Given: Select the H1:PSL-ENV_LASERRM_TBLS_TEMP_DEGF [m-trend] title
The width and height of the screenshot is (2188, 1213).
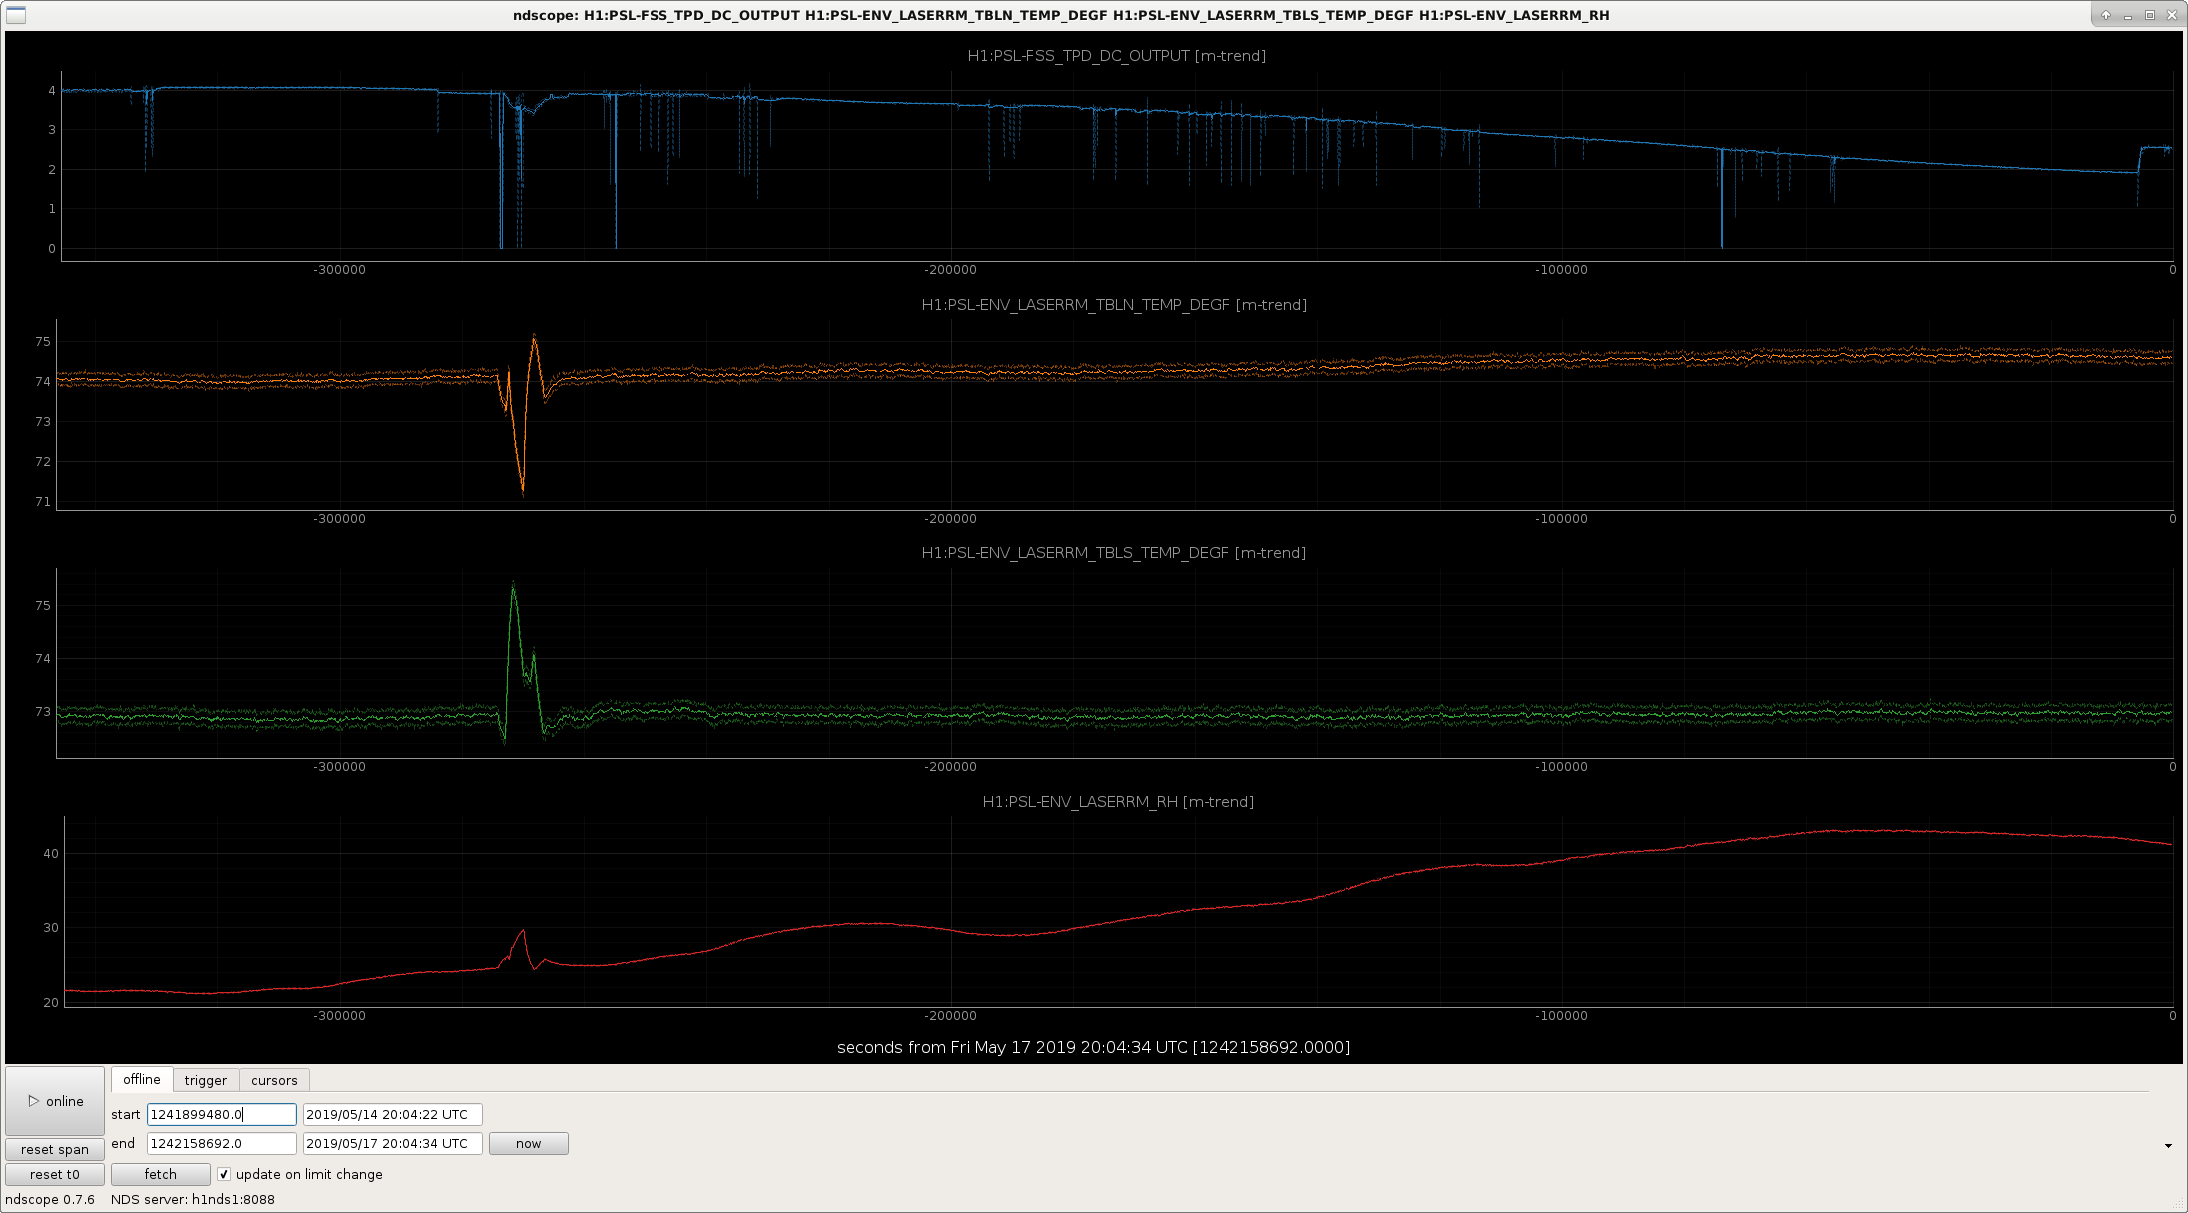Looking at the screenshot, I should click(1114, 553).
